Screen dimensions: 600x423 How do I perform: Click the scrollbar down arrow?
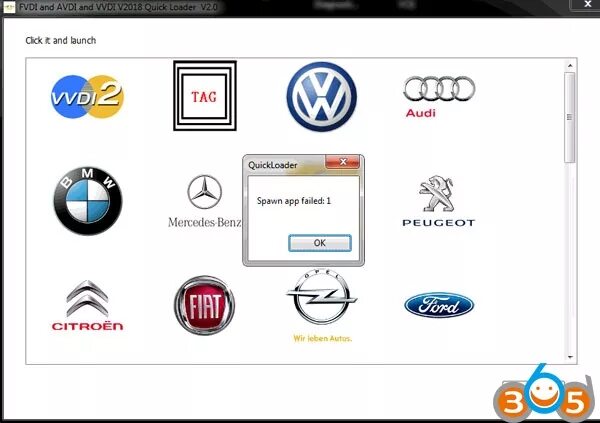coord(570,357)
